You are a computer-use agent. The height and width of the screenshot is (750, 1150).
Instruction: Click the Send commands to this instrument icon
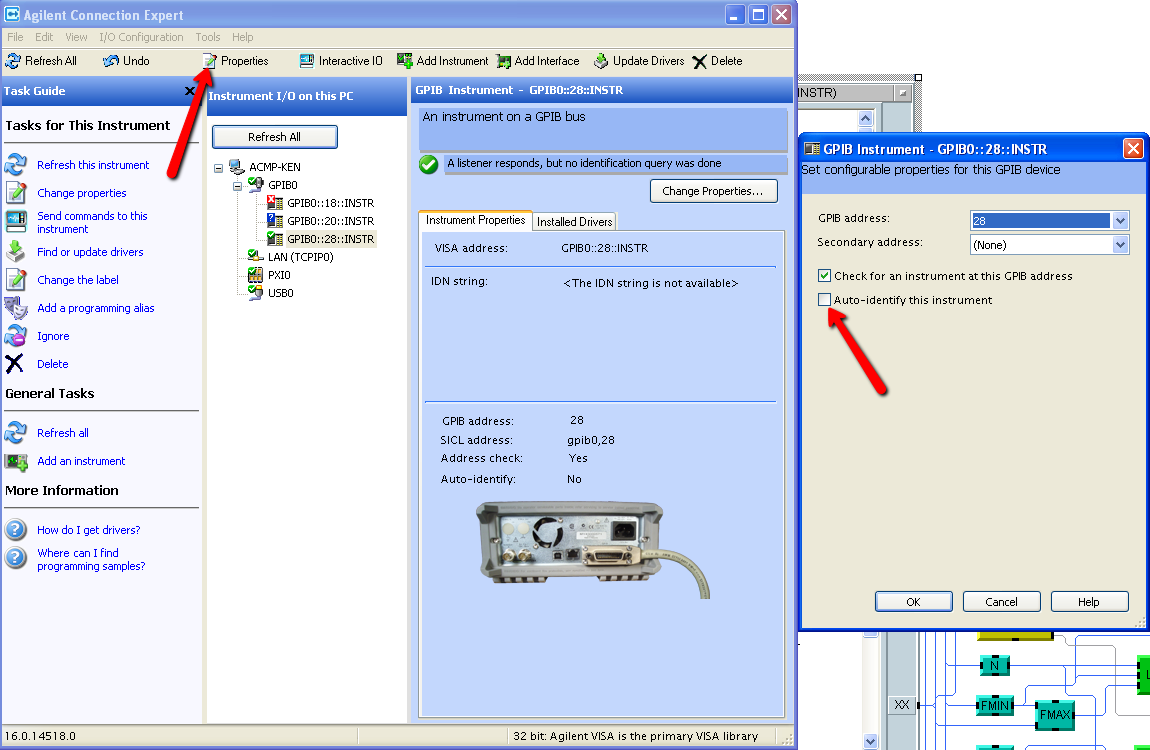coord(15,221)
